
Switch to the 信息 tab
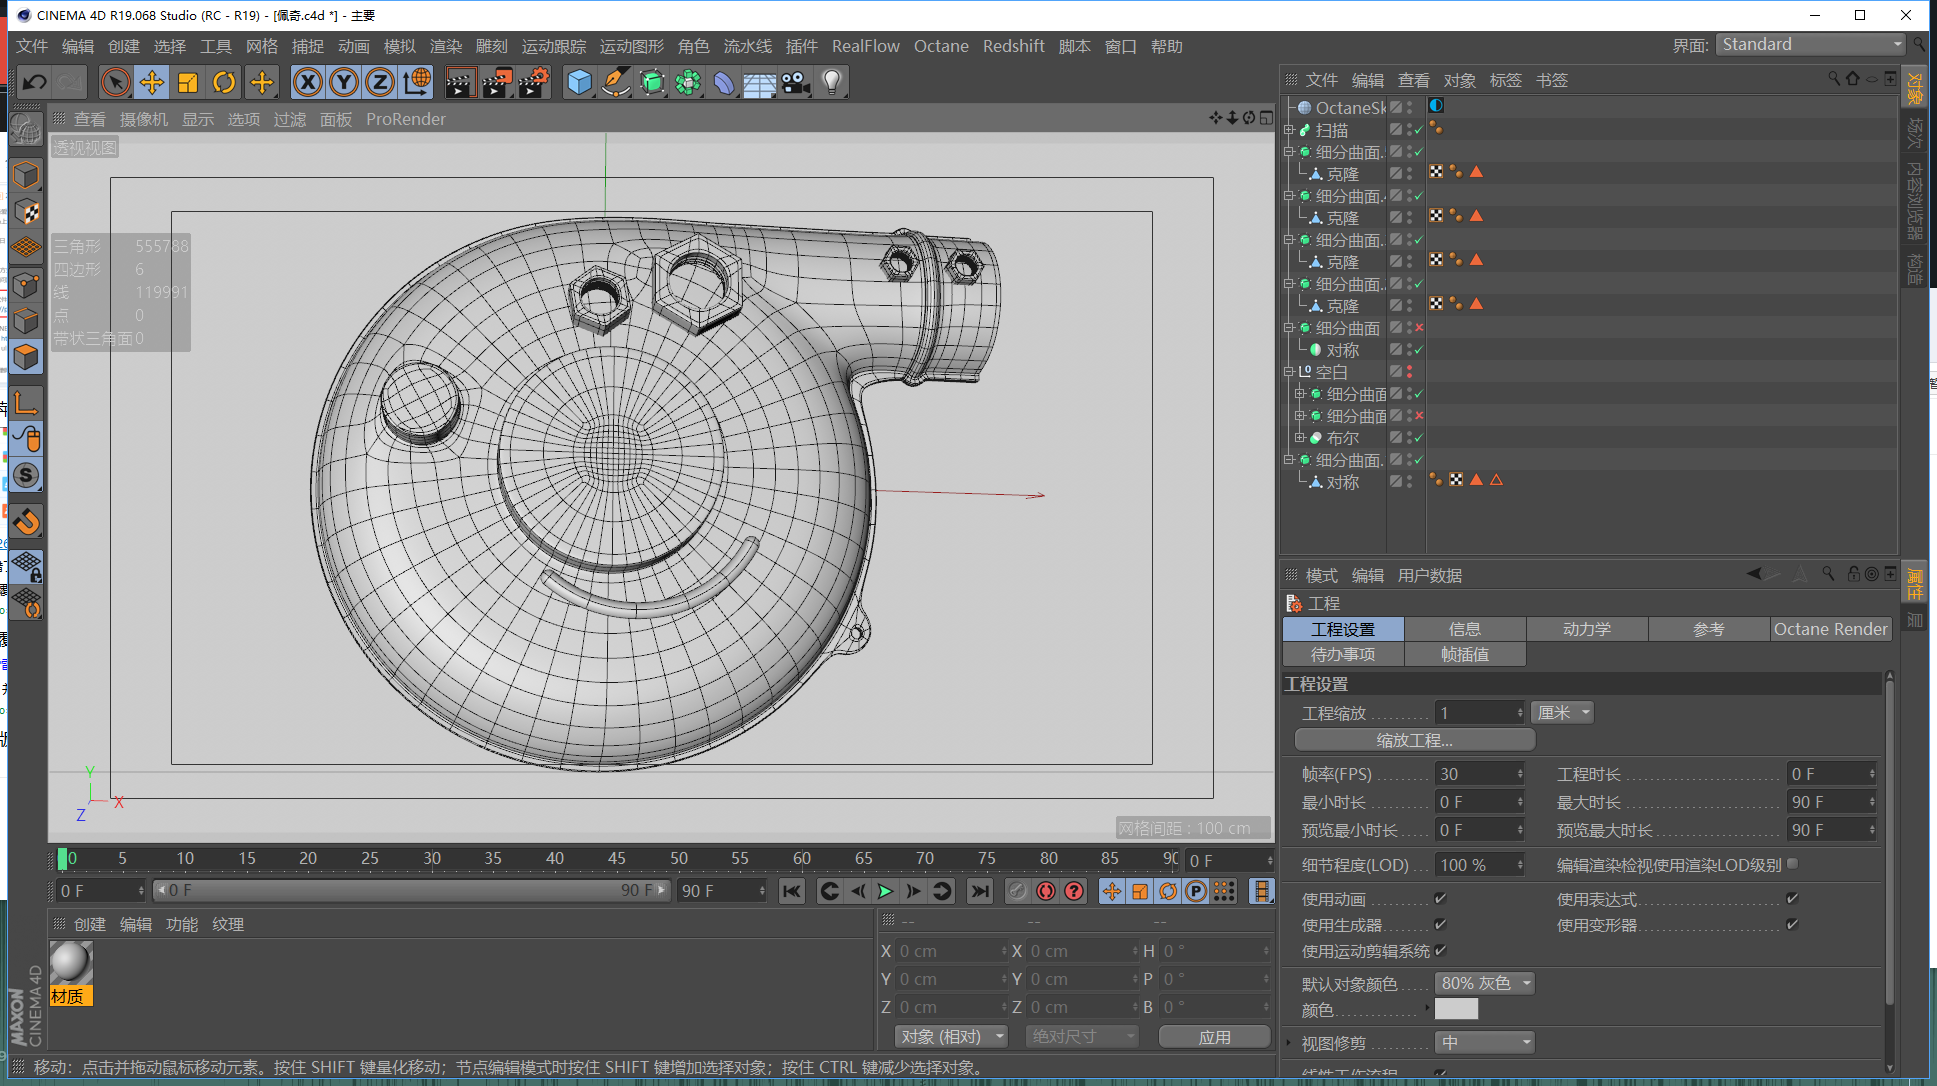click(1465, 629)
